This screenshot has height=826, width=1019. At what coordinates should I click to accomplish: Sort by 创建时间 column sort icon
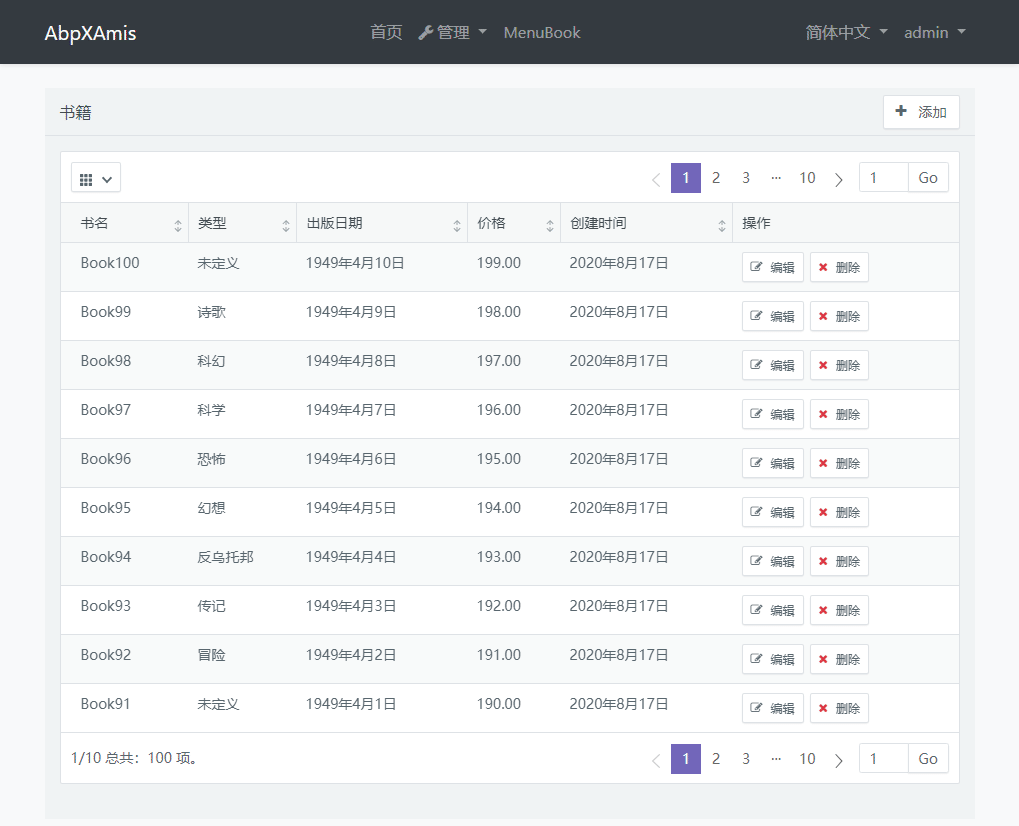coord(722,226)
